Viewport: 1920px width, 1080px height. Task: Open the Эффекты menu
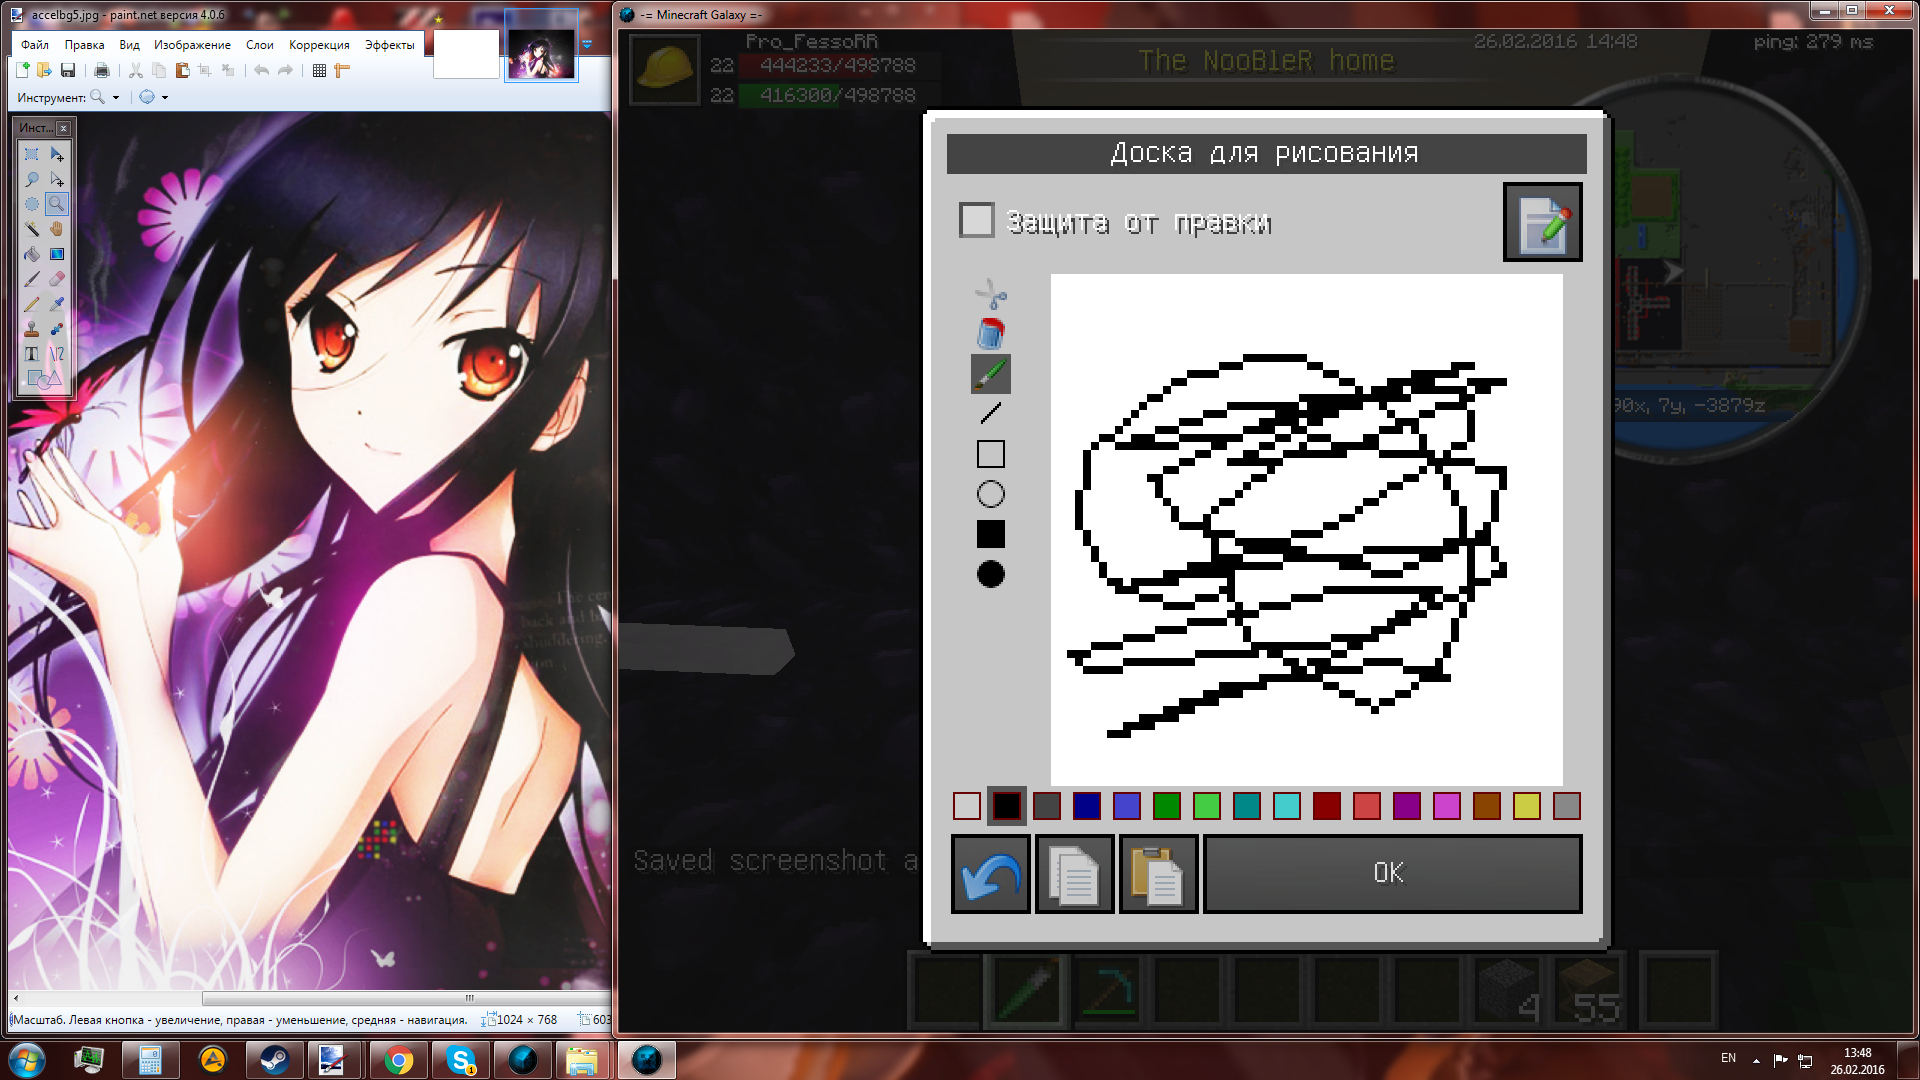click(x=389, y=45)
